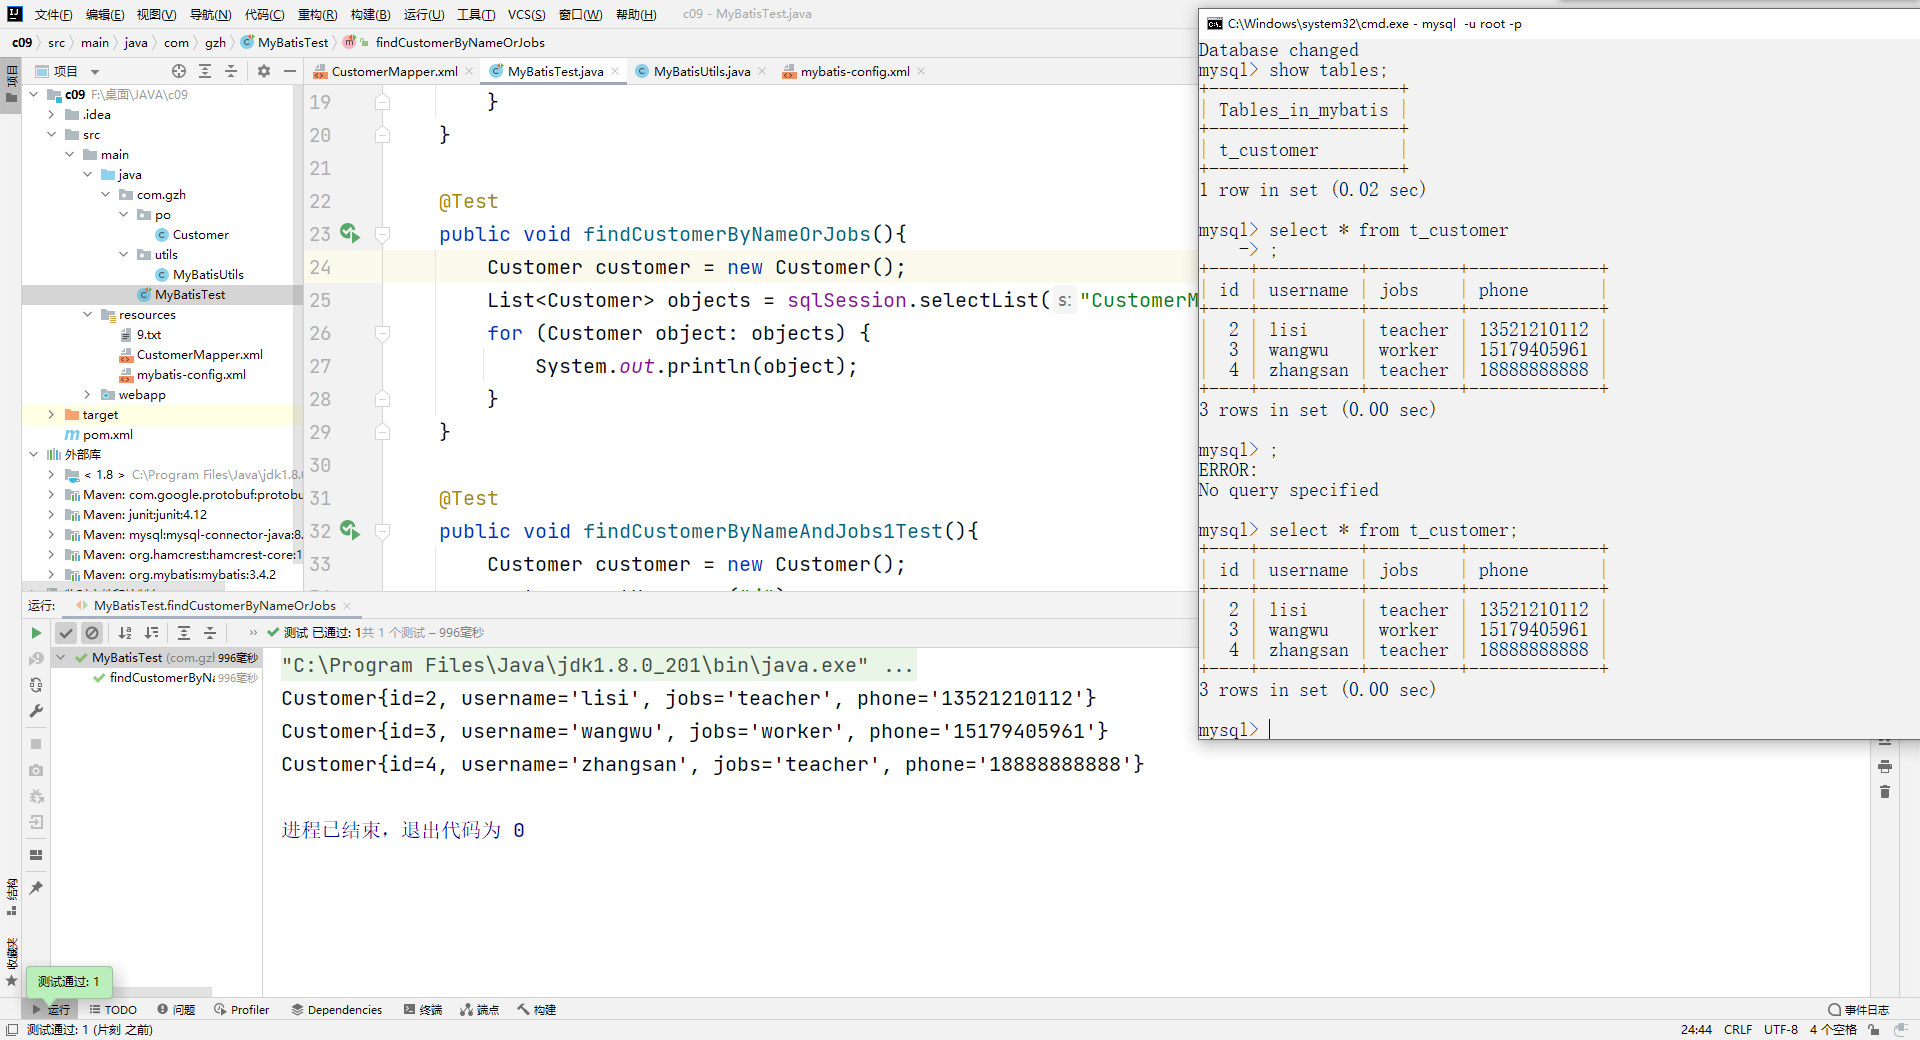Click Expand All icon in the Project toolbar

(205, 71)
